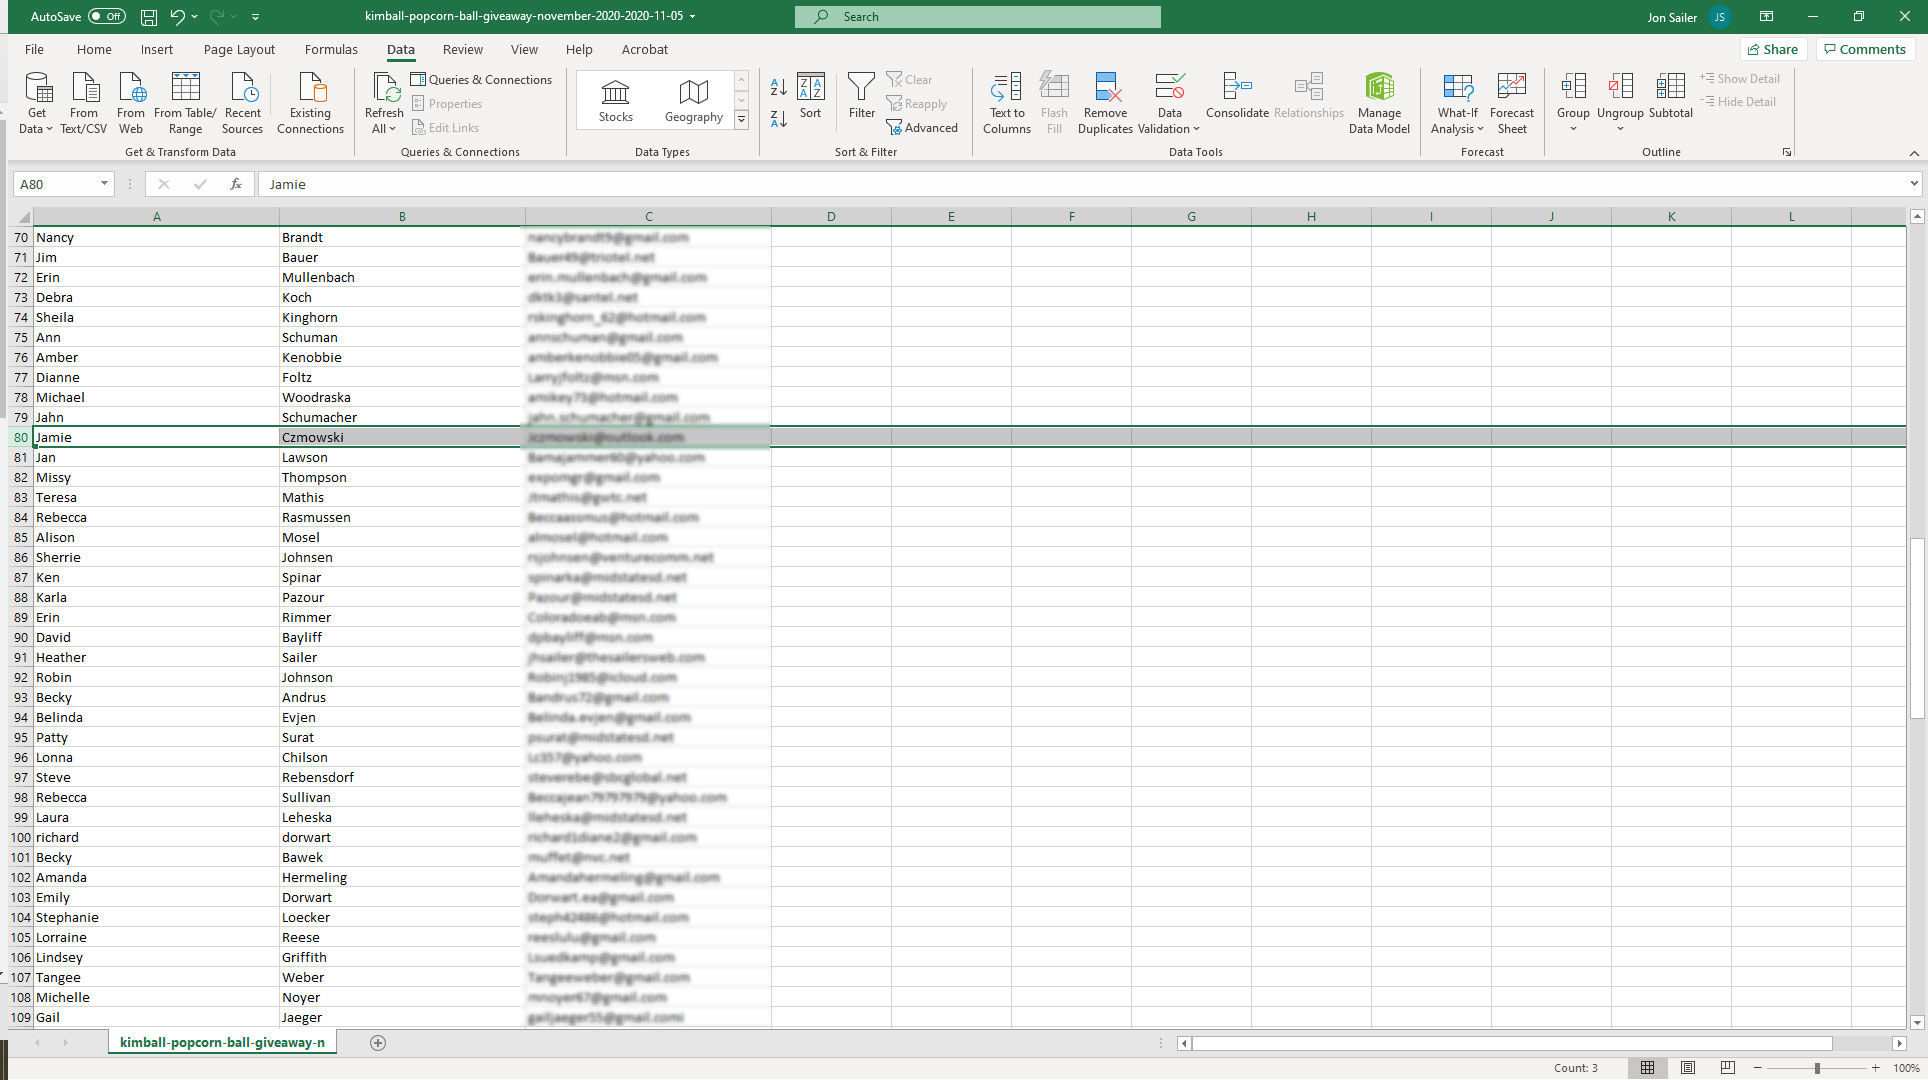
Task: Select the Stocks data type
Action: (615, 101)
